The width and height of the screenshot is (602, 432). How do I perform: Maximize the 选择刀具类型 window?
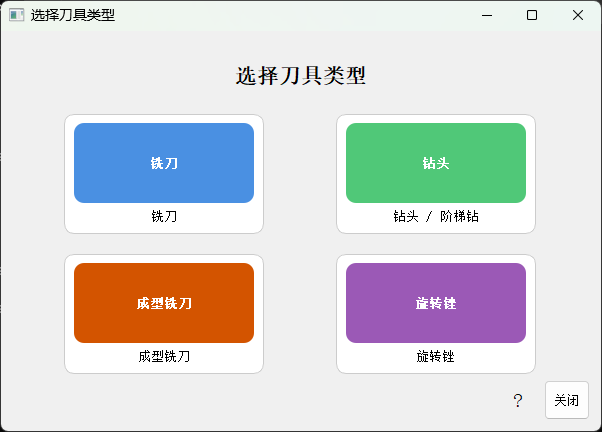pyautogui.click(x=532, y=15)
